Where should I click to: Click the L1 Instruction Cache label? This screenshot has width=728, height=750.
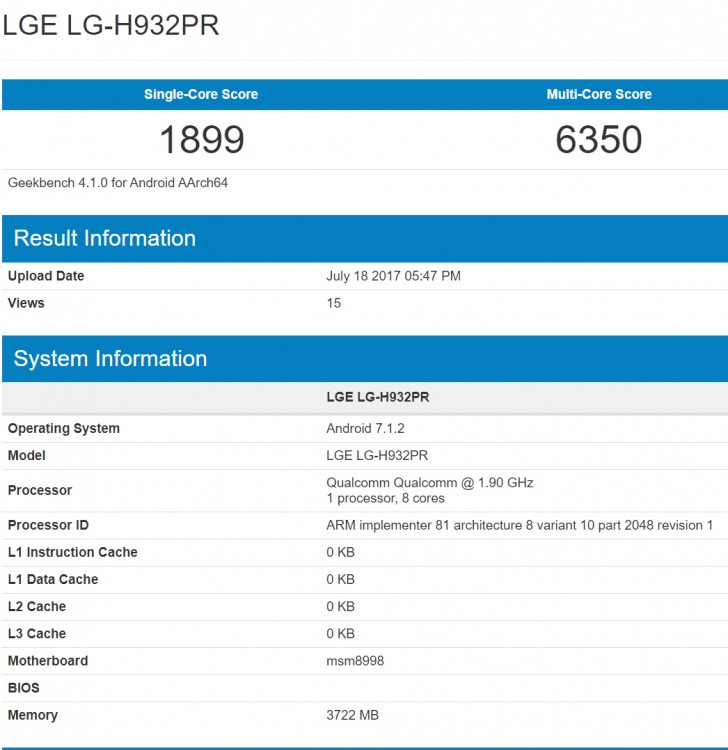click(x=72, y=552)
